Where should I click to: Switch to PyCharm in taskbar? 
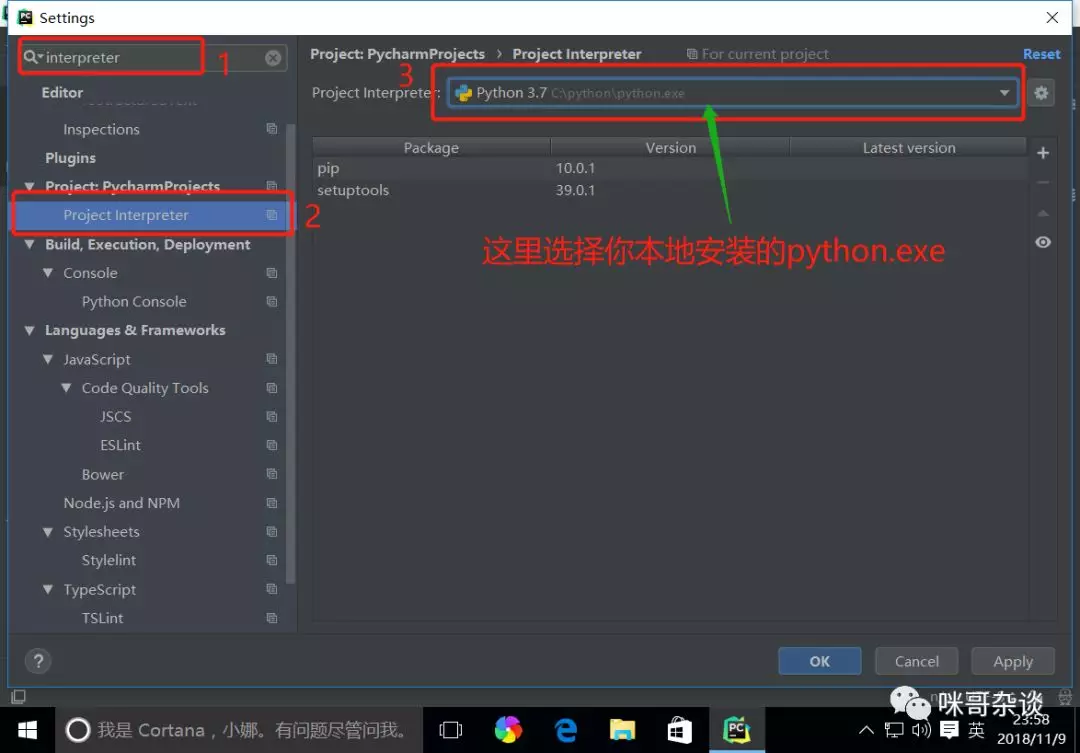[x=736, y=730]
